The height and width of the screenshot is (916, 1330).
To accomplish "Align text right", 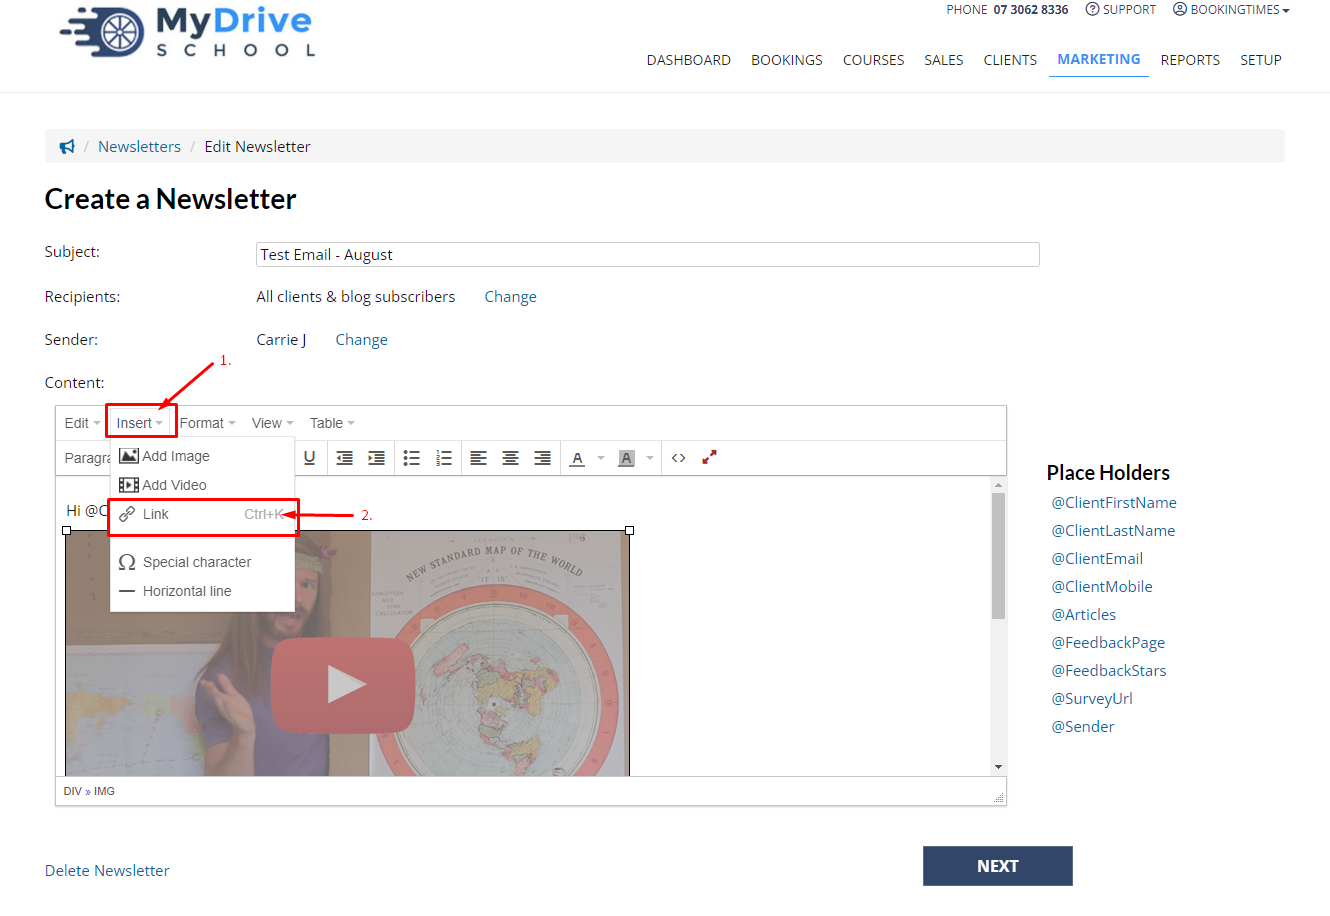I will [x=542, y=458].
